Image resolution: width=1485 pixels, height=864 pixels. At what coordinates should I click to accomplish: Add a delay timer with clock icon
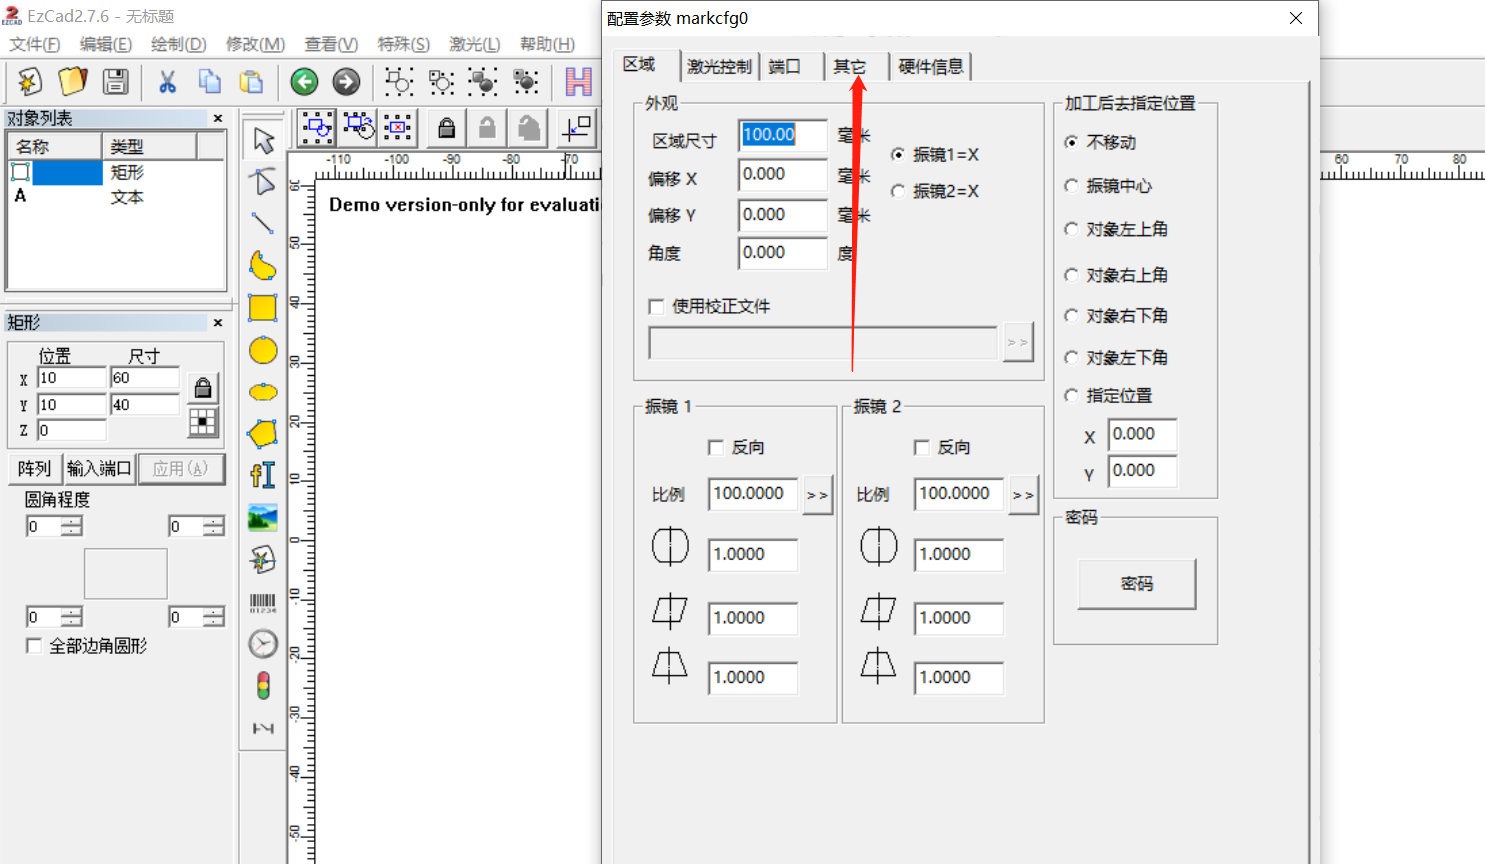(x=263, y=644)
